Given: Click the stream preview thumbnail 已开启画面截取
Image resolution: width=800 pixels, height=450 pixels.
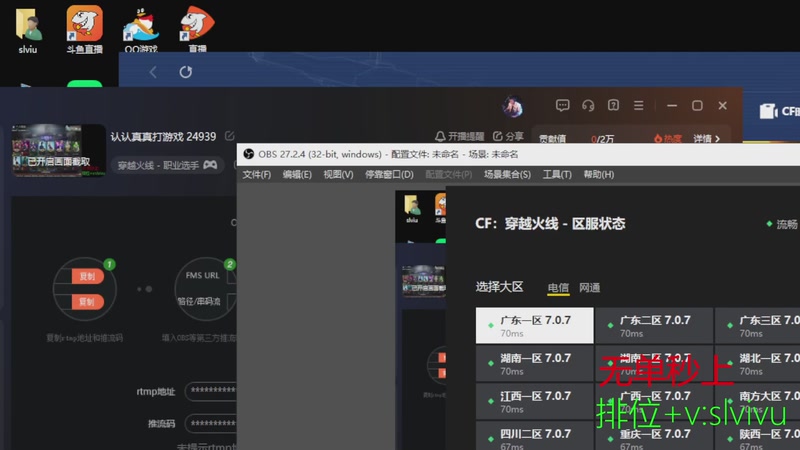Looking at the screenshot, I should pyautogui.click(x=59, y=151).
